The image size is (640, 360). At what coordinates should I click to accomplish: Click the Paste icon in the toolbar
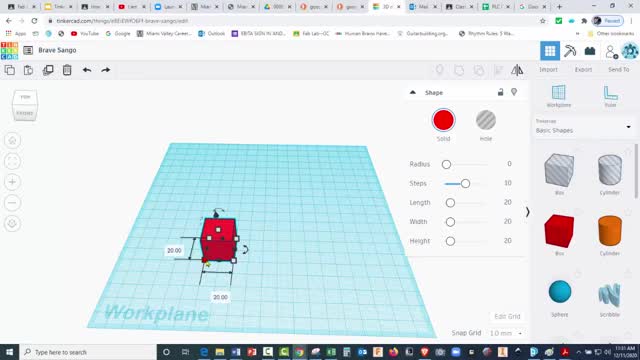28,70
